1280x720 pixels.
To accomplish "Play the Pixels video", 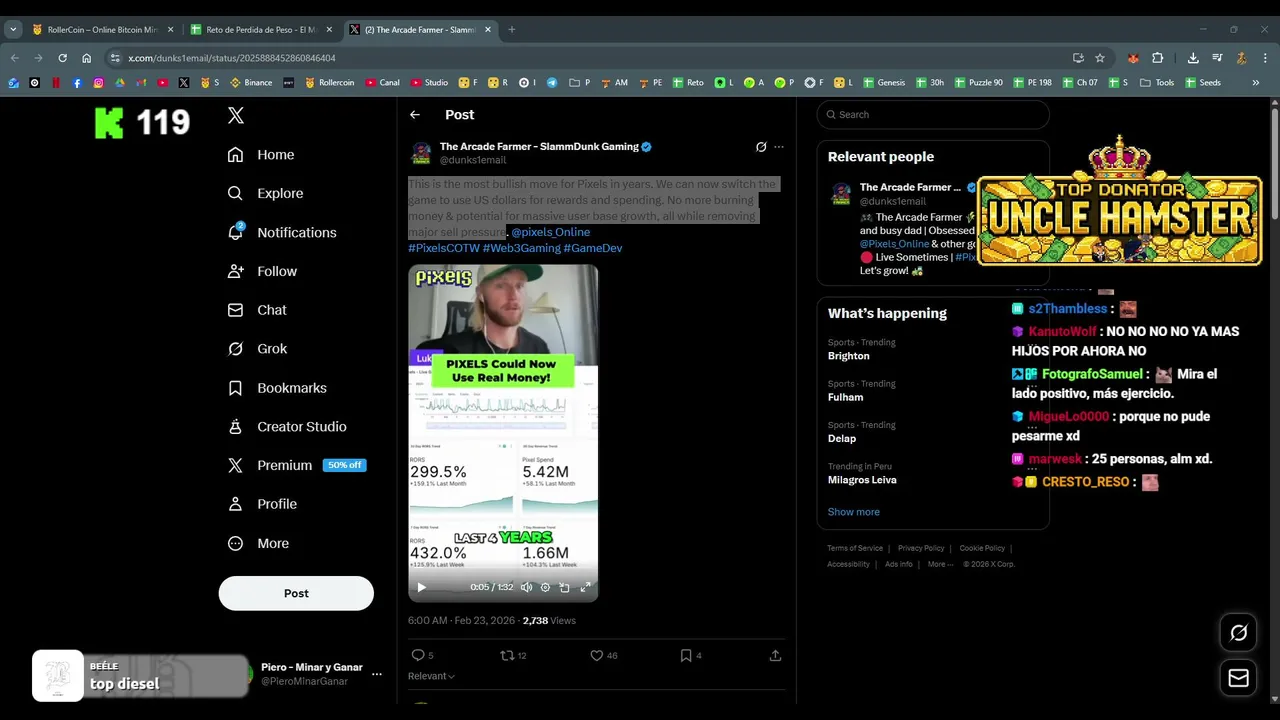I will (x=421, y=587).
